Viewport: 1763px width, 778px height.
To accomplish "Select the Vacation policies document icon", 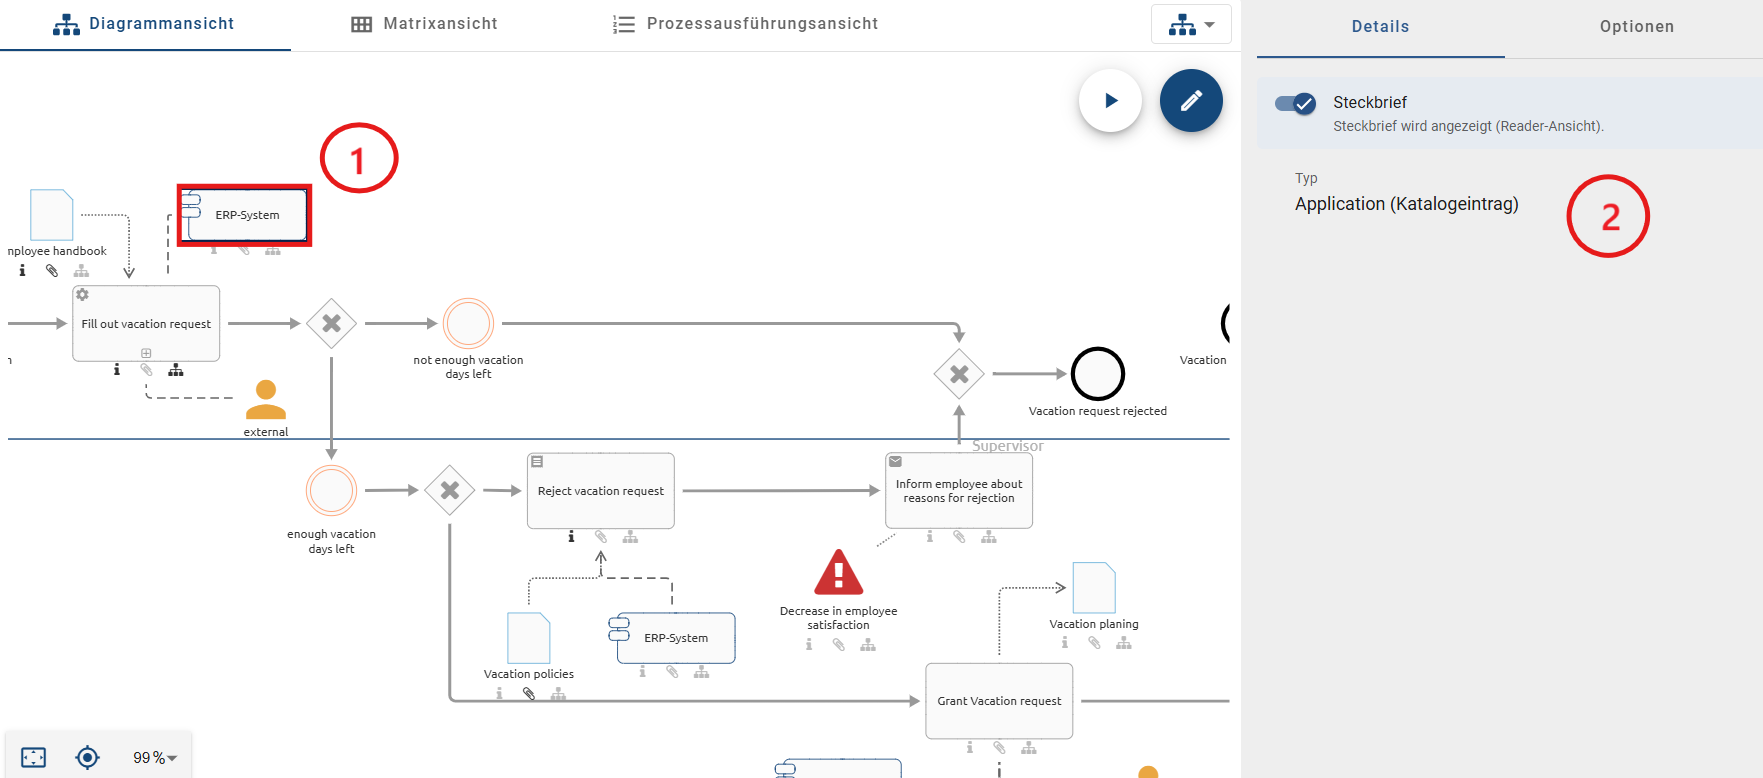I will (529, 638).
